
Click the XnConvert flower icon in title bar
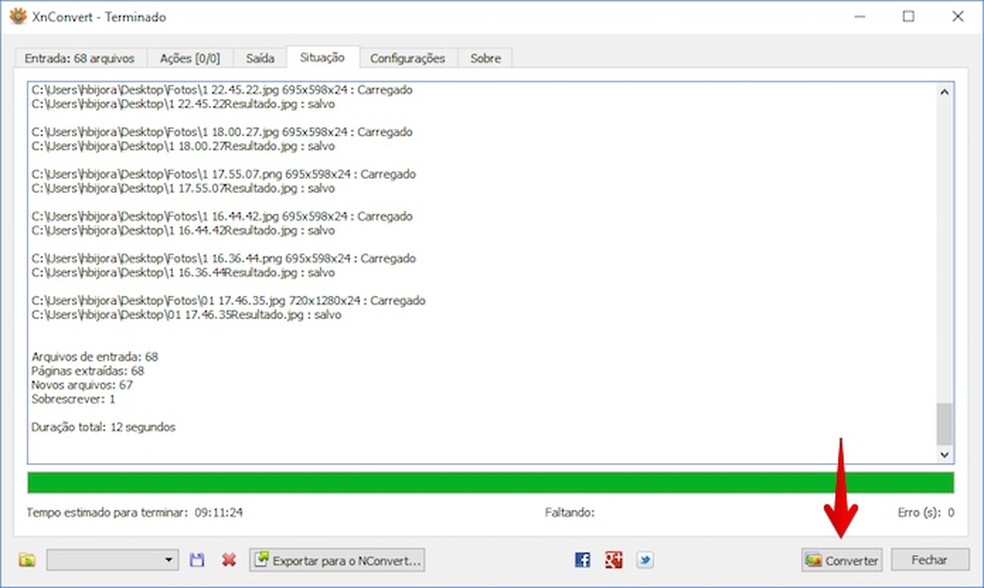(16, 16)
